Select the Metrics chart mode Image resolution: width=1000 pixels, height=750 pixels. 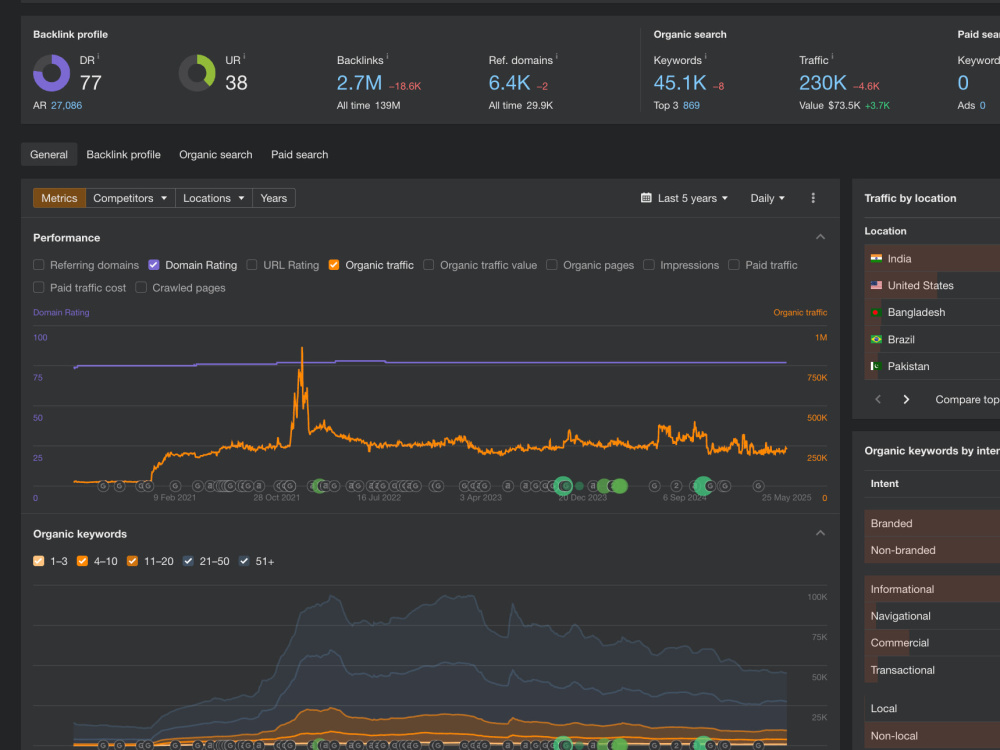tap(59, 198)
